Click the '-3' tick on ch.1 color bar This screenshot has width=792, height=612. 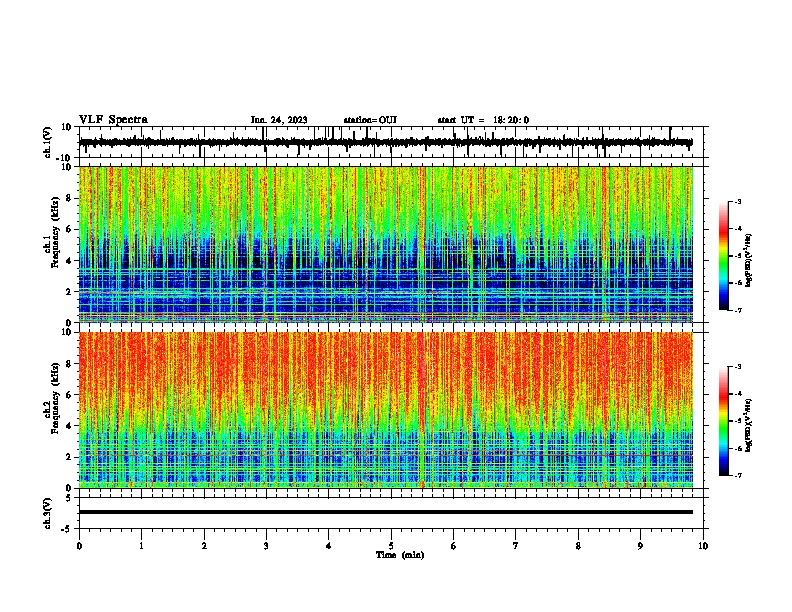tap(737, 201)
